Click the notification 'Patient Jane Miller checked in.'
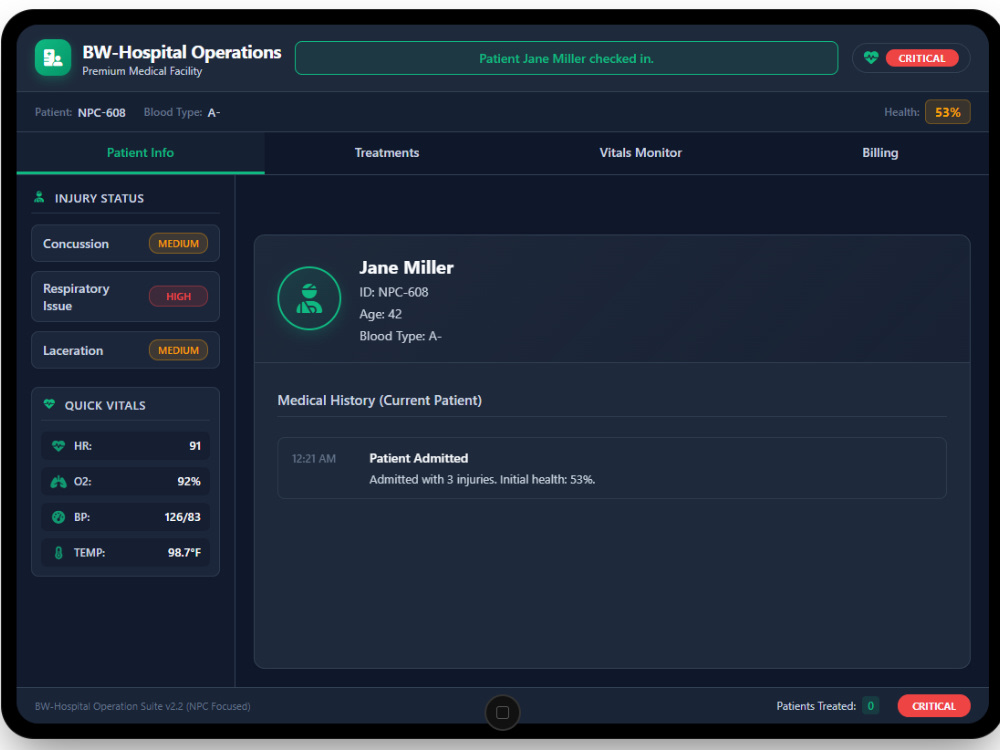The height and width of the screenshot is (750, 1000). pyautogui.click(x=566, y=58)
